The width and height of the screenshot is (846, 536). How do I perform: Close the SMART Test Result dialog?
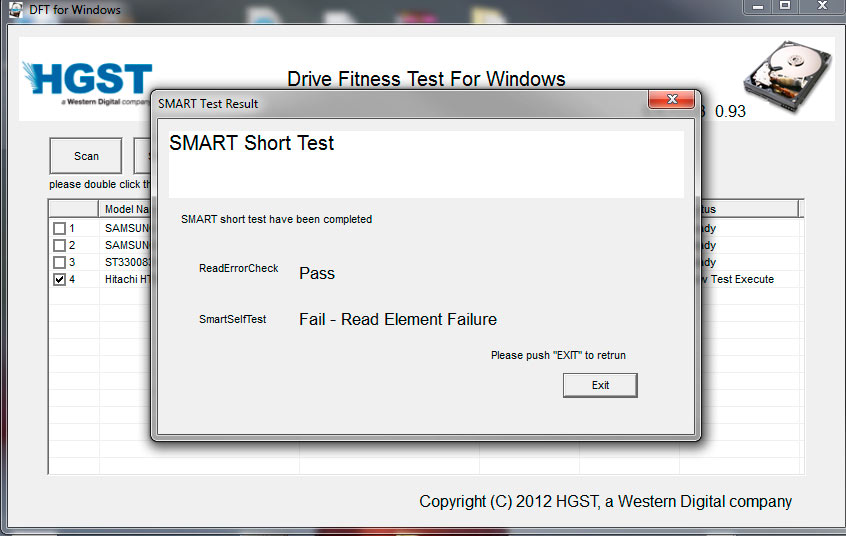tap(672, 99)
